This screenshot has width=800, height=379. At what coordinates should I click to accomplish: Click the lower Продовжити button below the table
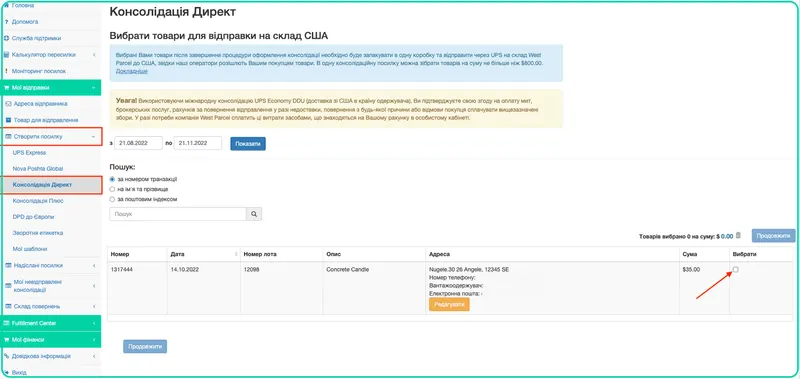click(x=145, y=346)
